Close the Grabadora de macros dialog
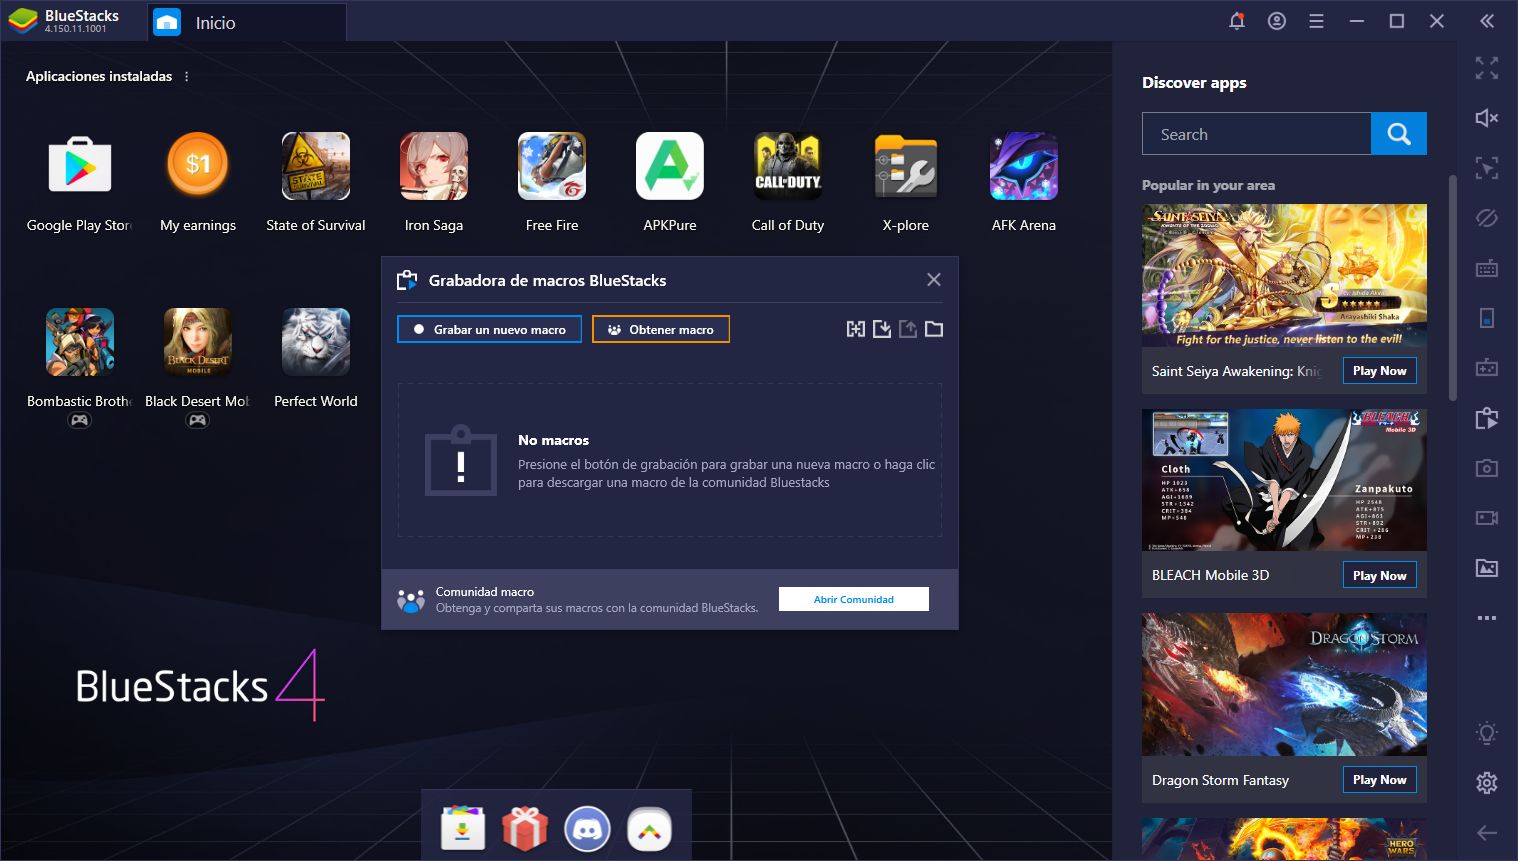This screenshot has height=861, width=1518. point(934,280)
